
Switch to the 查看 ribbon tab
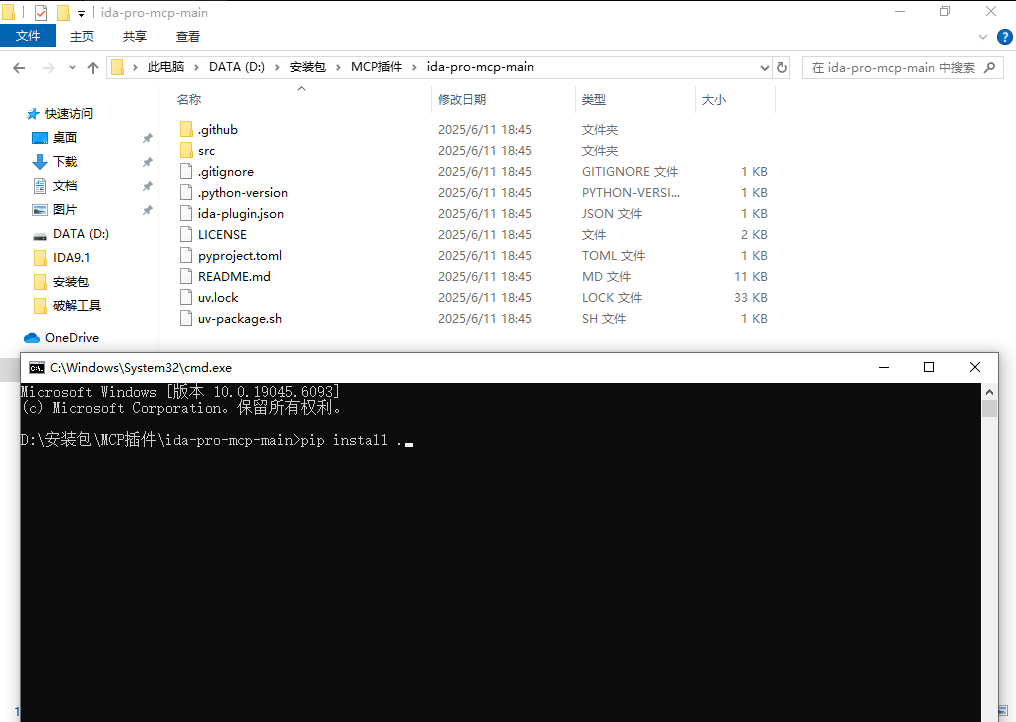[x=188, y=37]
